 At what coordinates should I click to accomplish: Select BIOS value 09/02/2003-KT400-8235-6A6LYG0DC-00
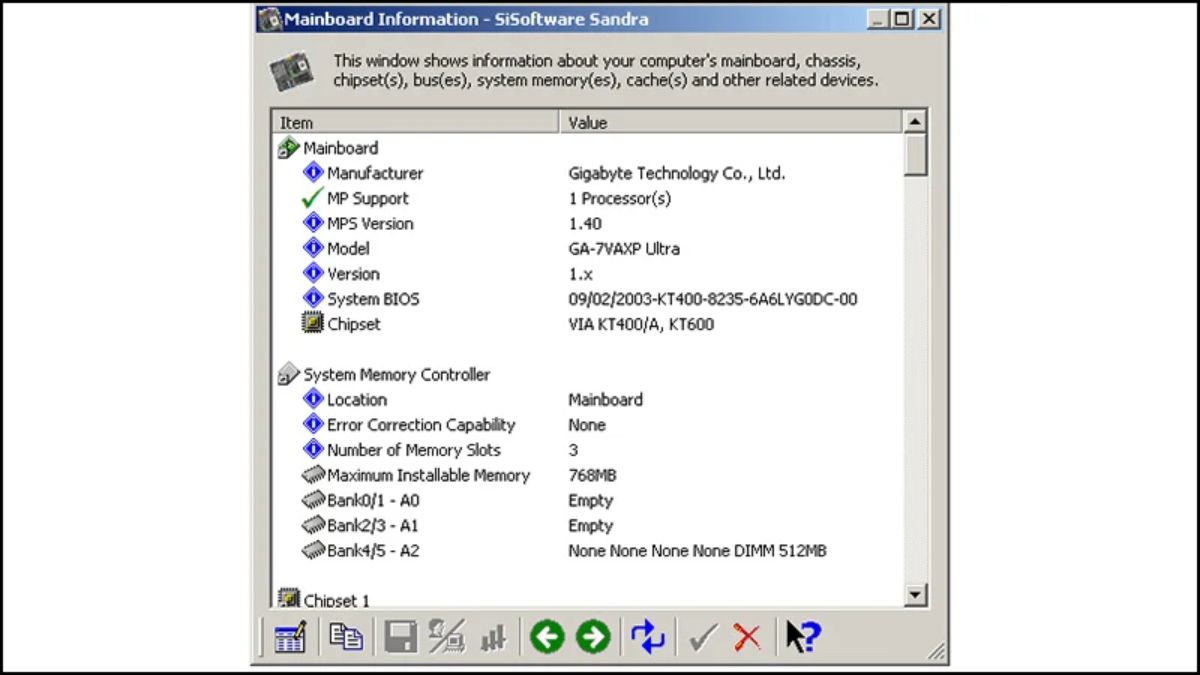pos(713,298)
